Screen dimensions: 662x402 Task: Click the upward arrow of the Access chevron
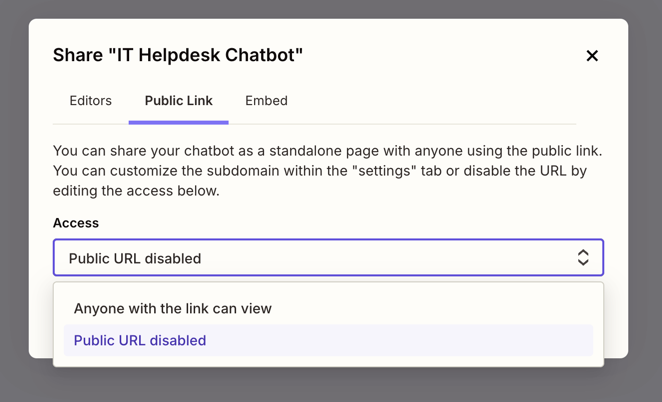tap(583, 252)
